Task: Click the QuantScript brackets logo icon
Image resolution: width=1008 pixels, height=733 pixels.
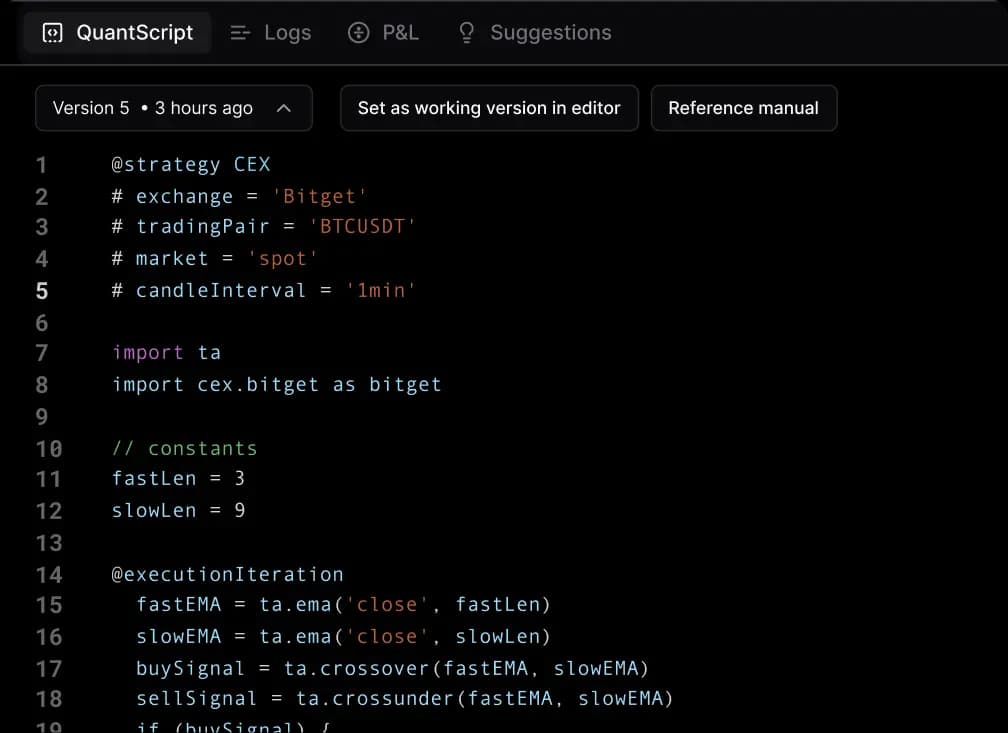Action: point(51,32)
